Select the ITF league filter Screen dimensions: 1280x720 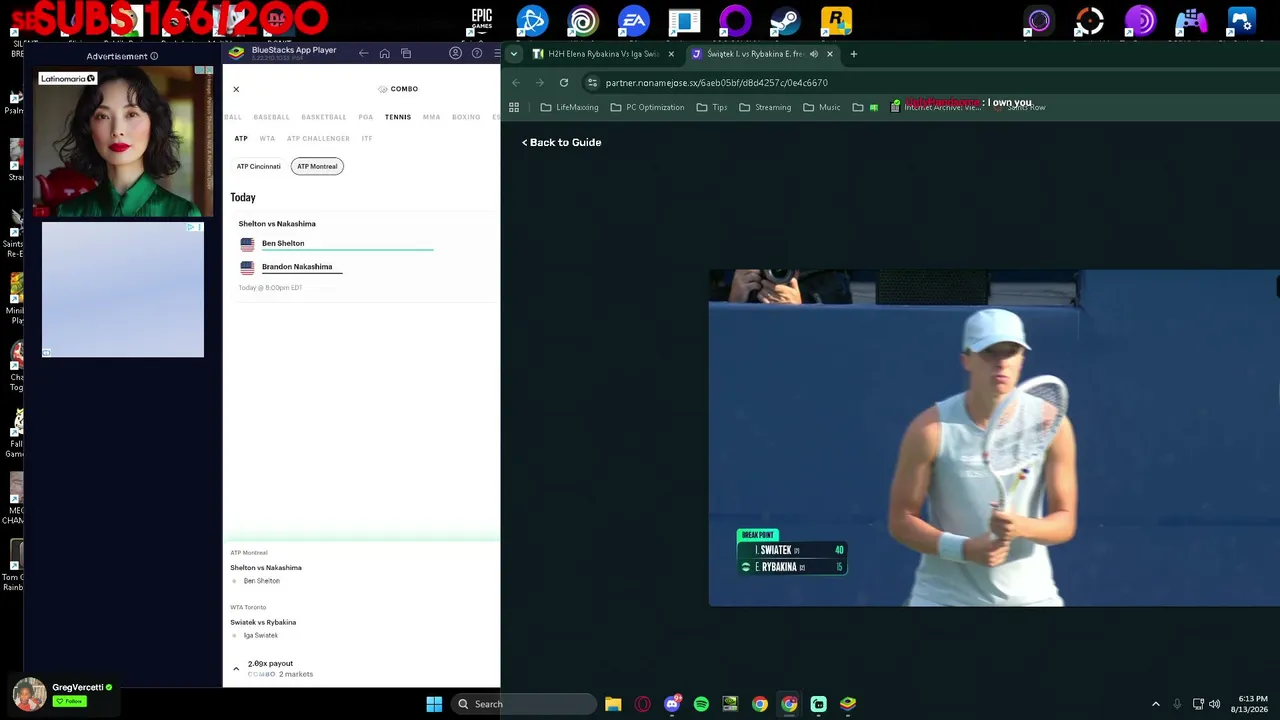point(367,138)
